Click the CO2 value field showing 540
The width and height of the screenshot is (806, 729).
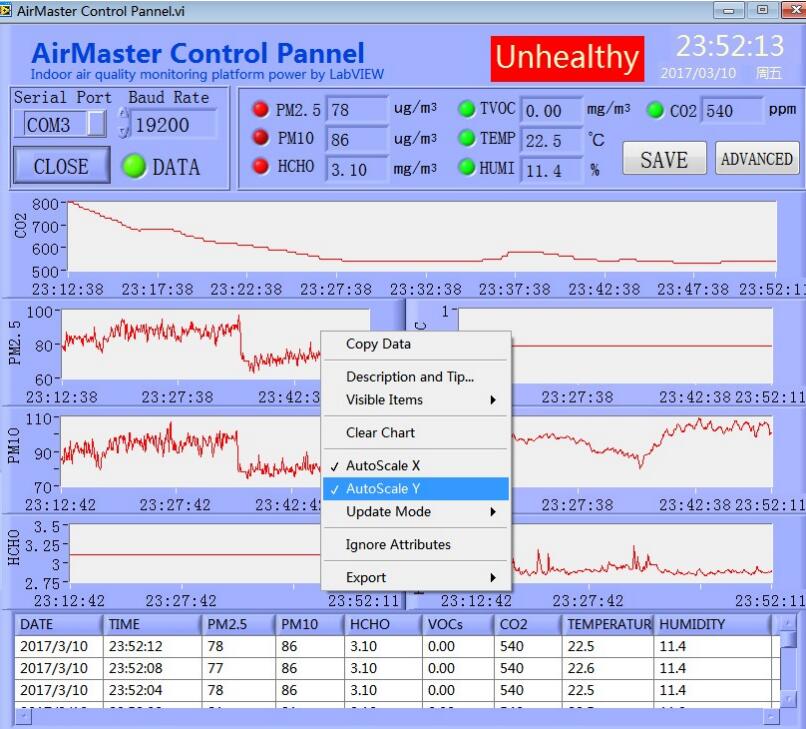(x=732, y=110)
